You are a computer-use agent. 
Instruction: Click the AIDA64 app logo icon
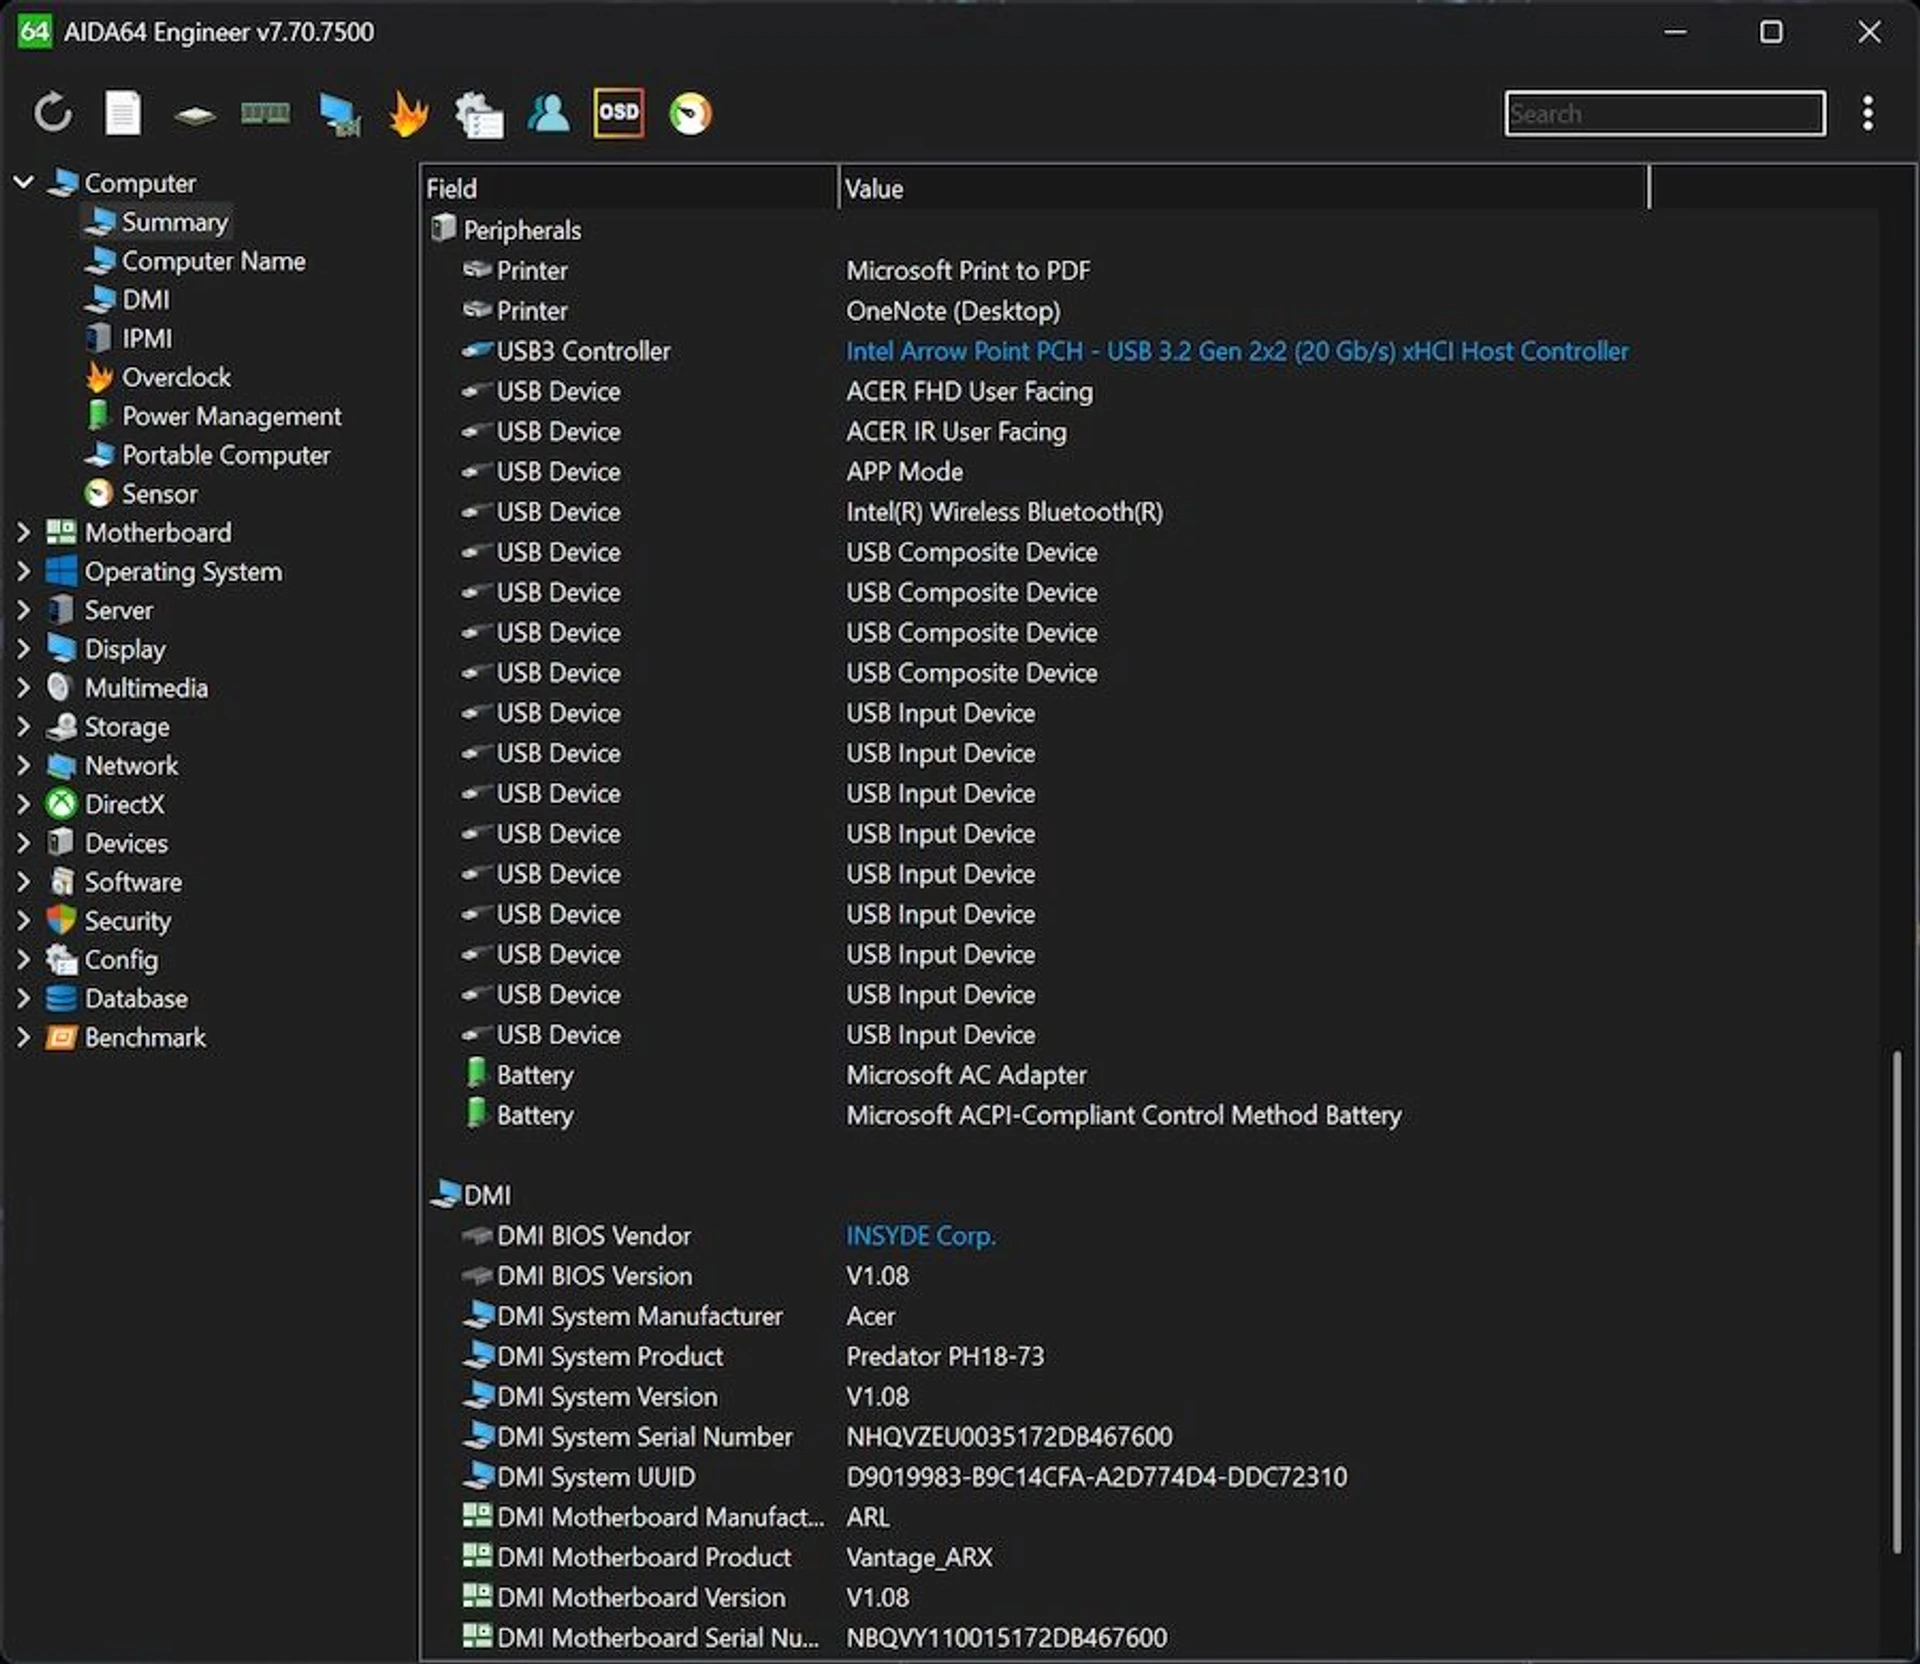click(x=34, y=31)
